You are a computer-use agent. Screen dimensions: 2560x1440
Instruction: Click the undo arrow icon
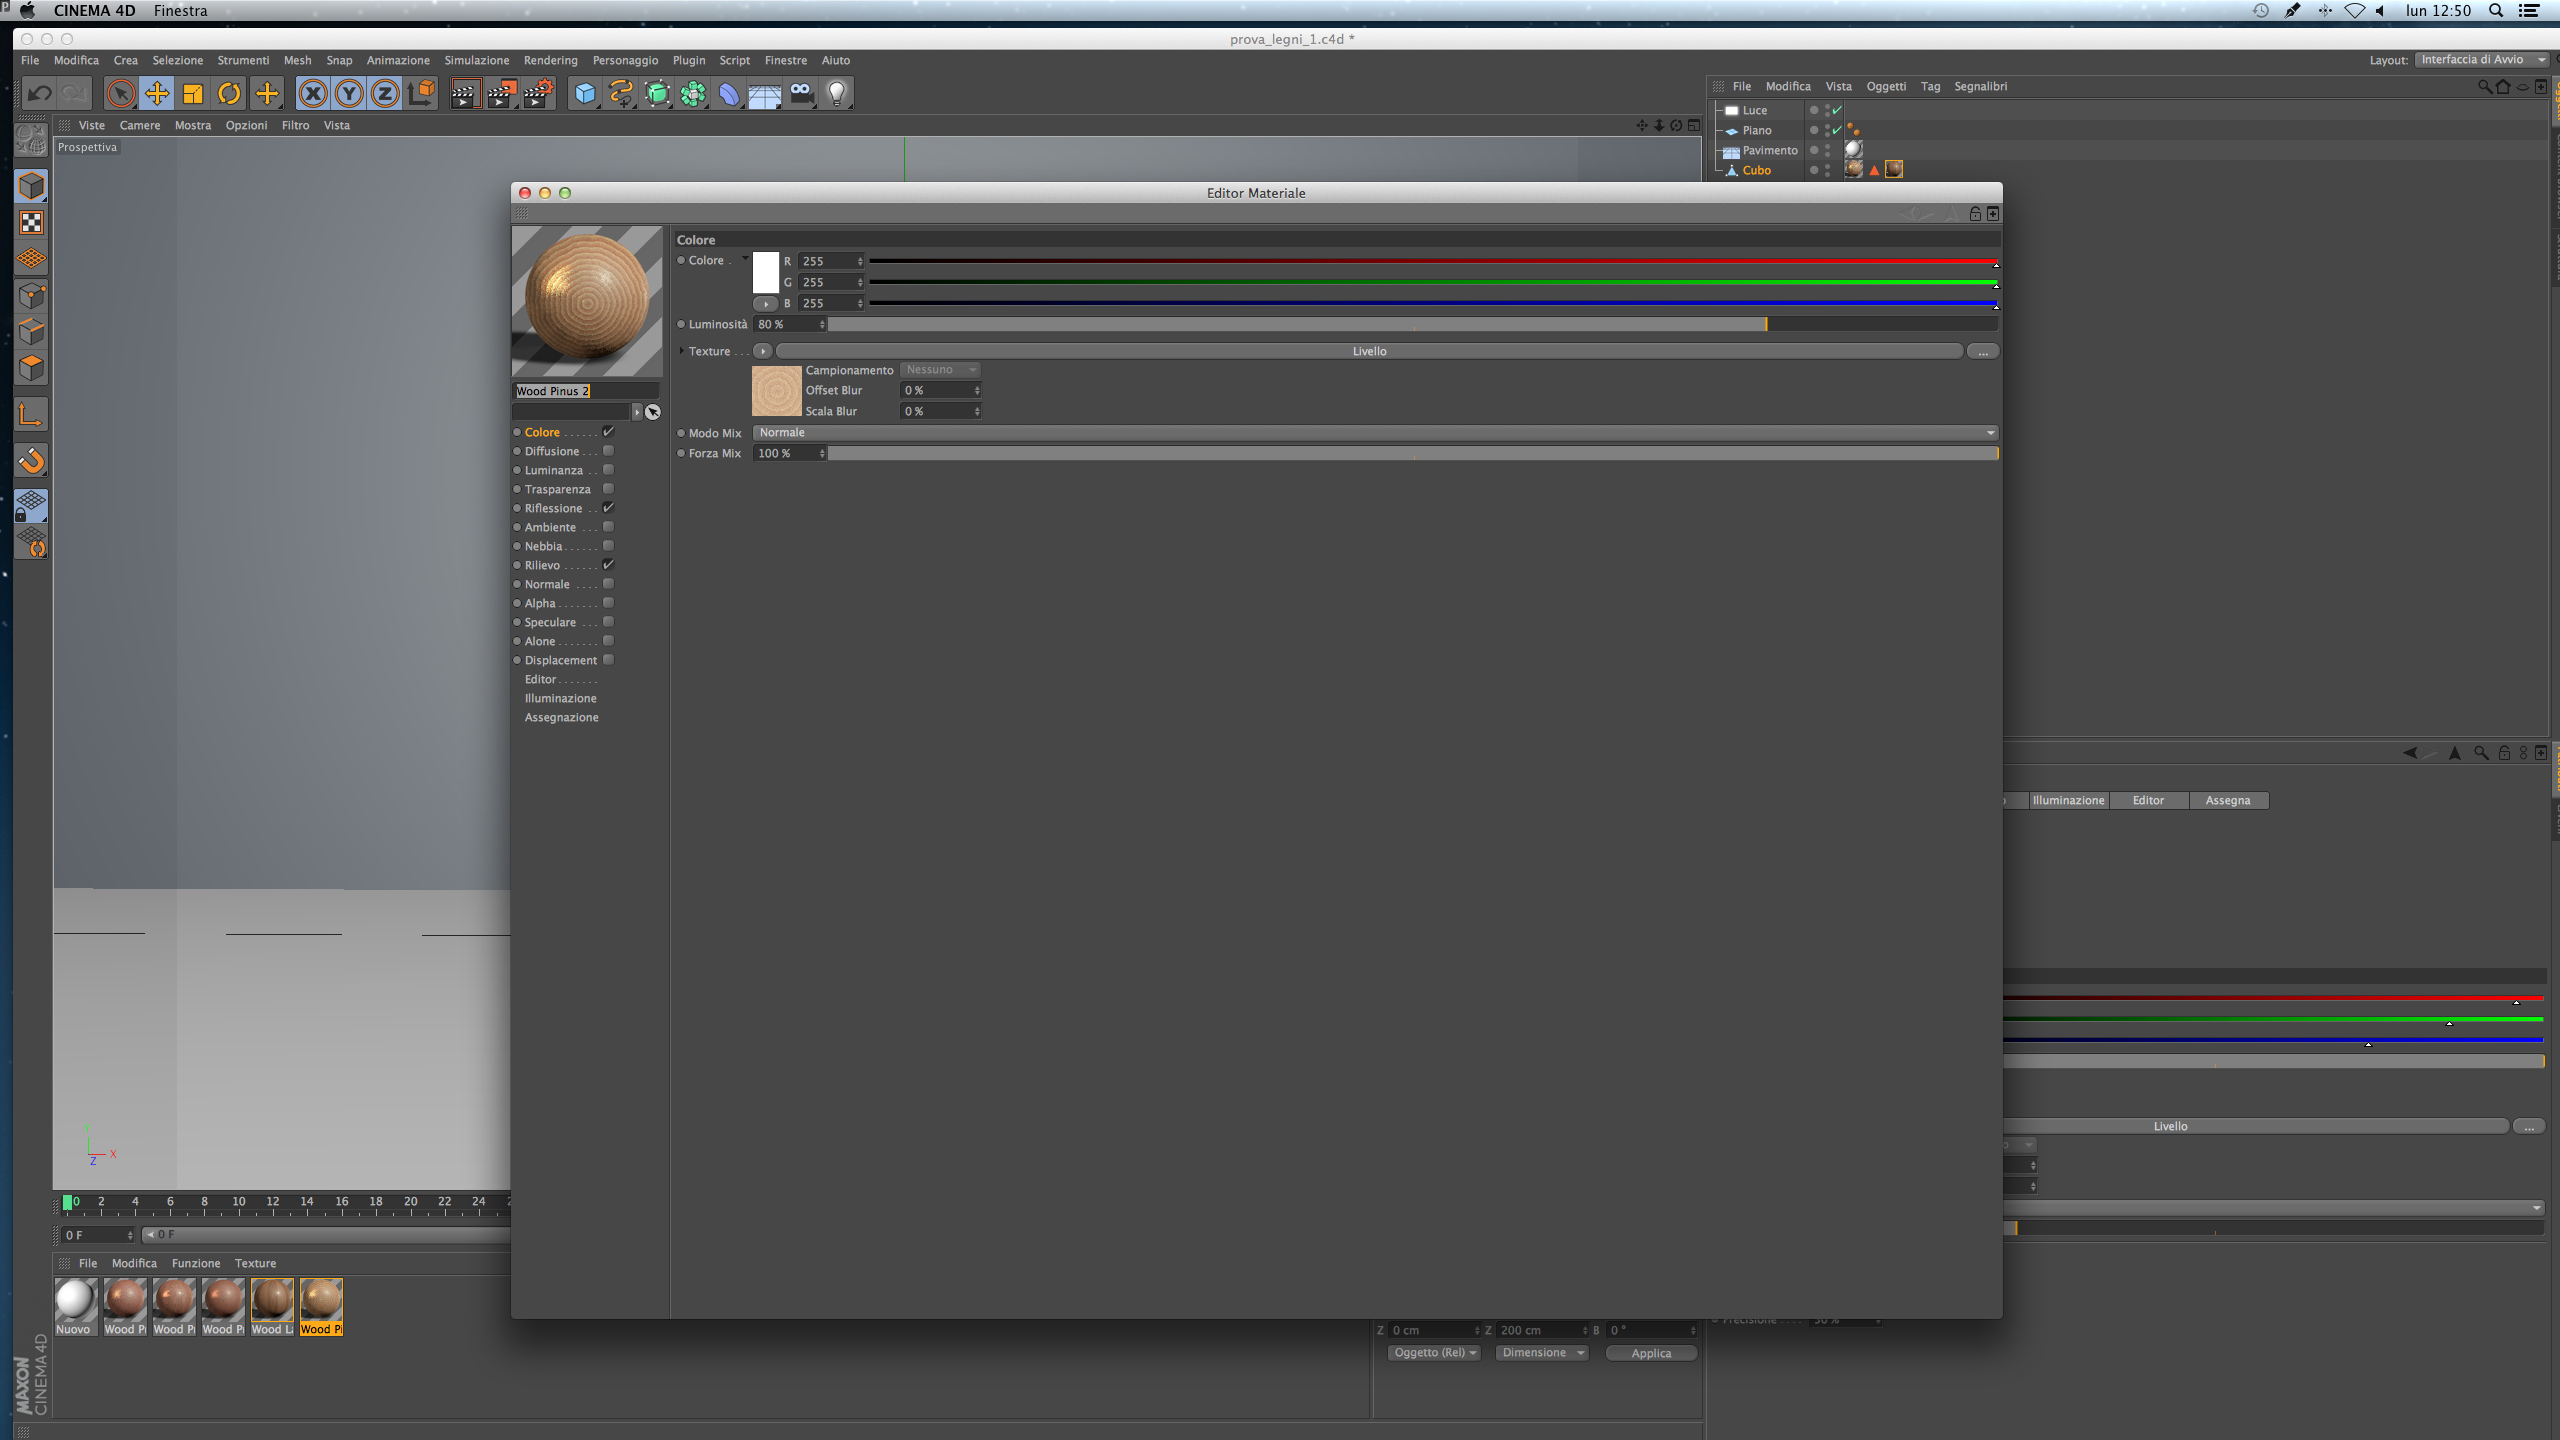pos(39,94)
